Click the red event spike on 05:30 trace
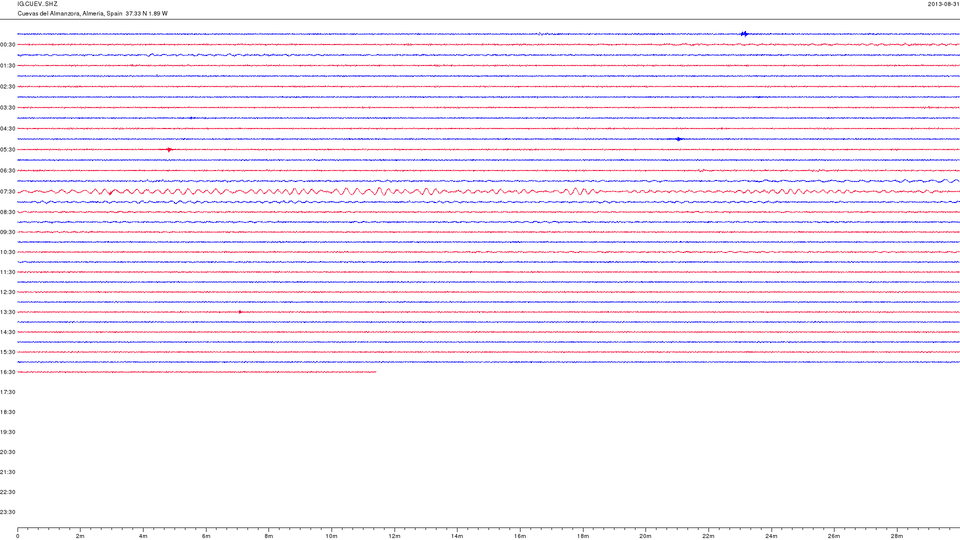This screenshot has height=540, width=960. [x=170, y=149]
